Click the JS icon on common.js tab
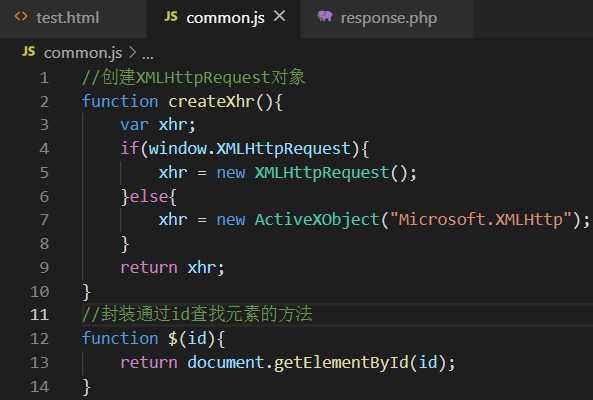 click(171, 16)
